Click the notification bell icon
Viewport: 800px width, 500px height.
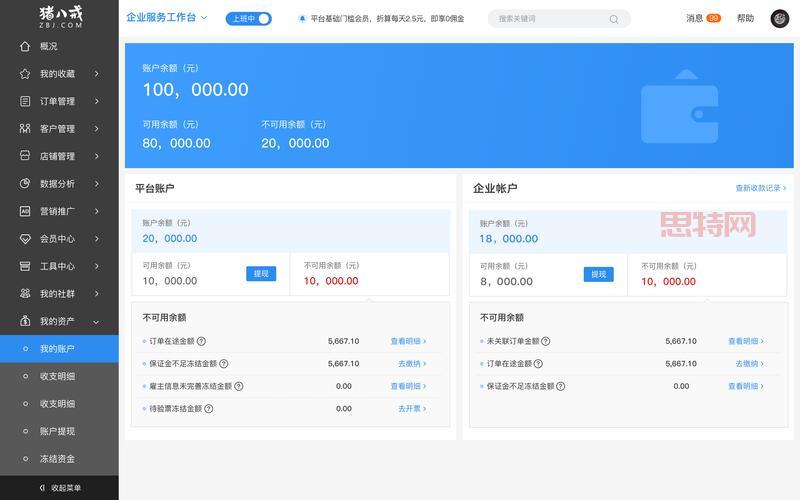tap(302, 19)
